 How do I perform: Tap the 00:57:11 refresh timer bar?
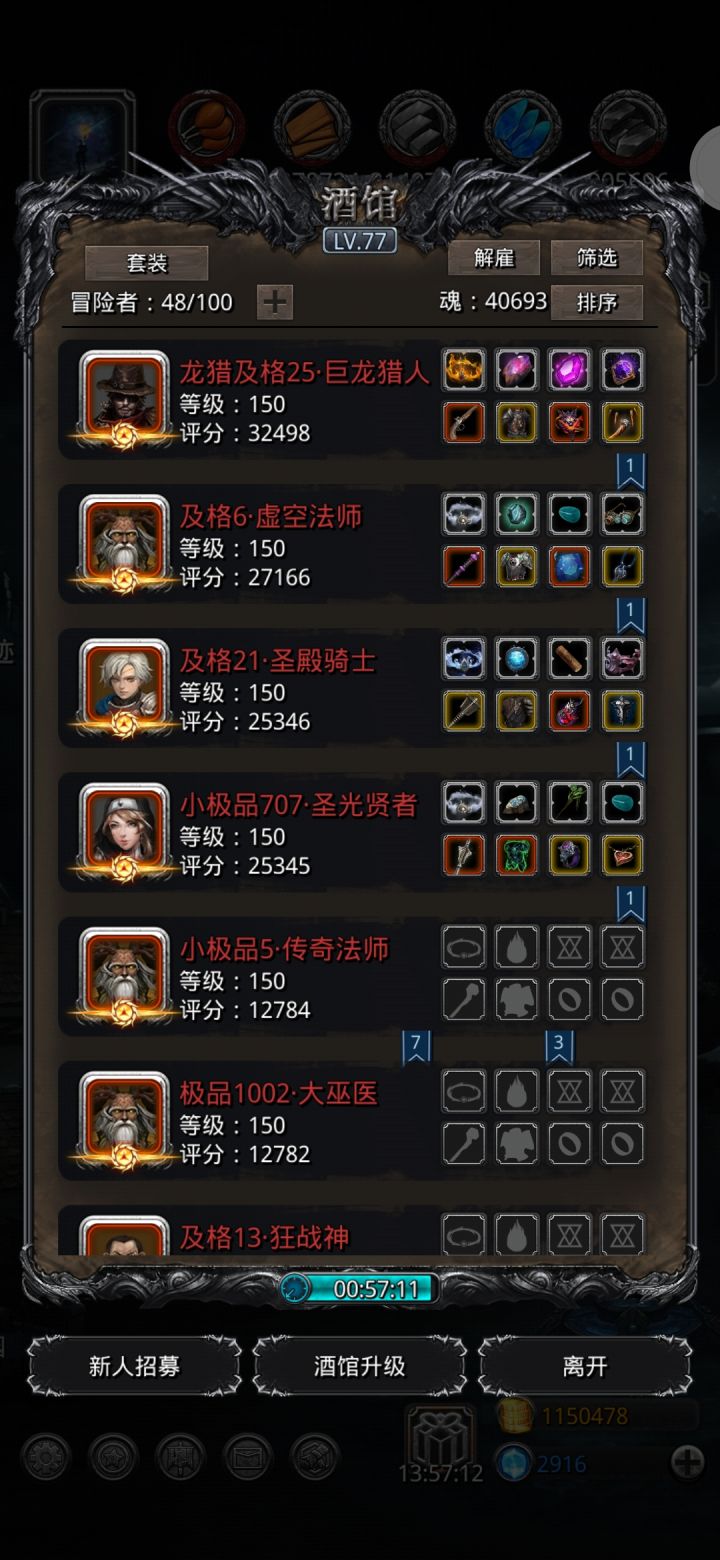pos(360,1288)
